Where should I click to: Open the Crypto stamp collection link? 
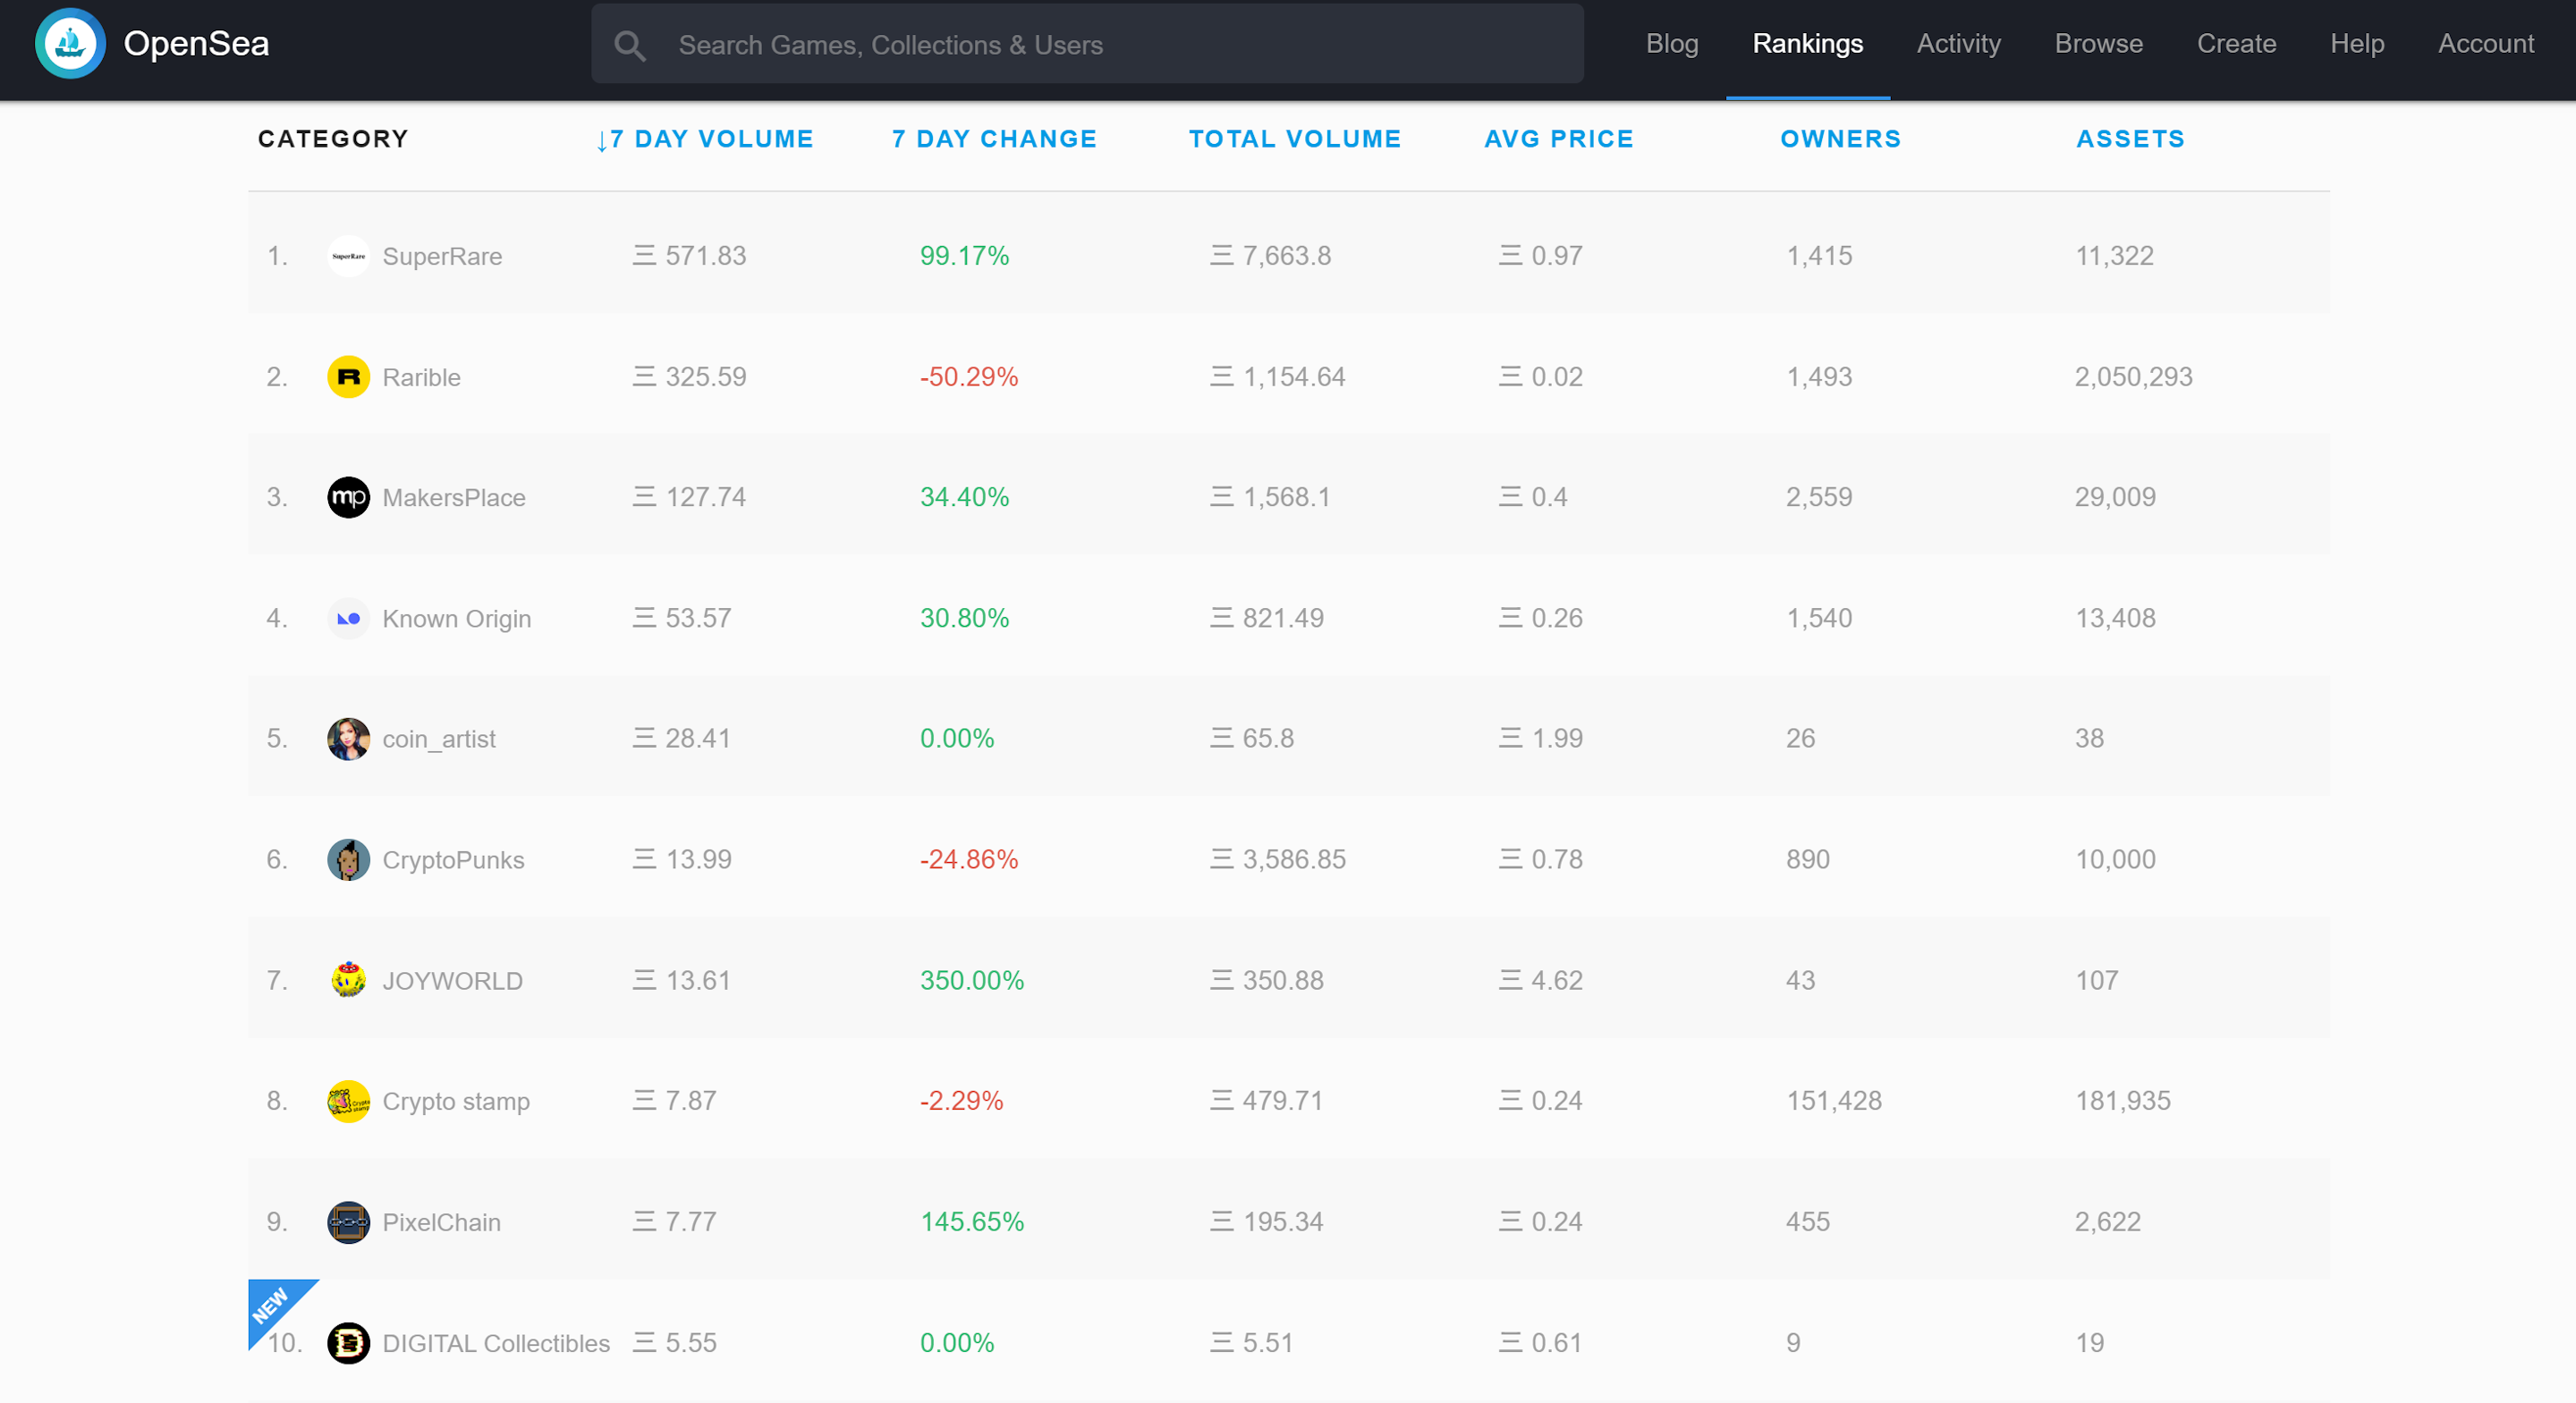(456, 1101)
